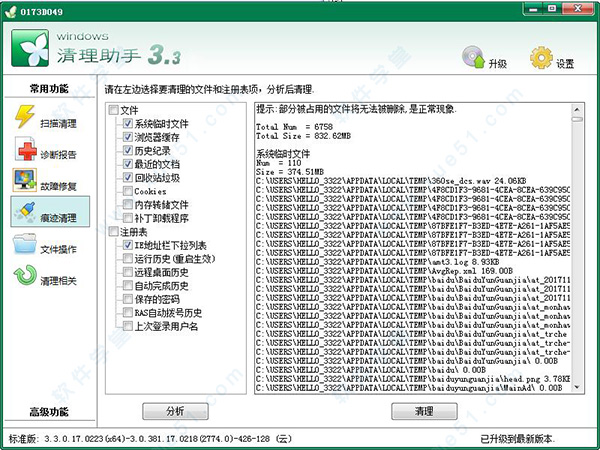The image size is (600, 450).
Task: Enable 内存转储文件 checkbox
Action: click(x=128, y=204)
